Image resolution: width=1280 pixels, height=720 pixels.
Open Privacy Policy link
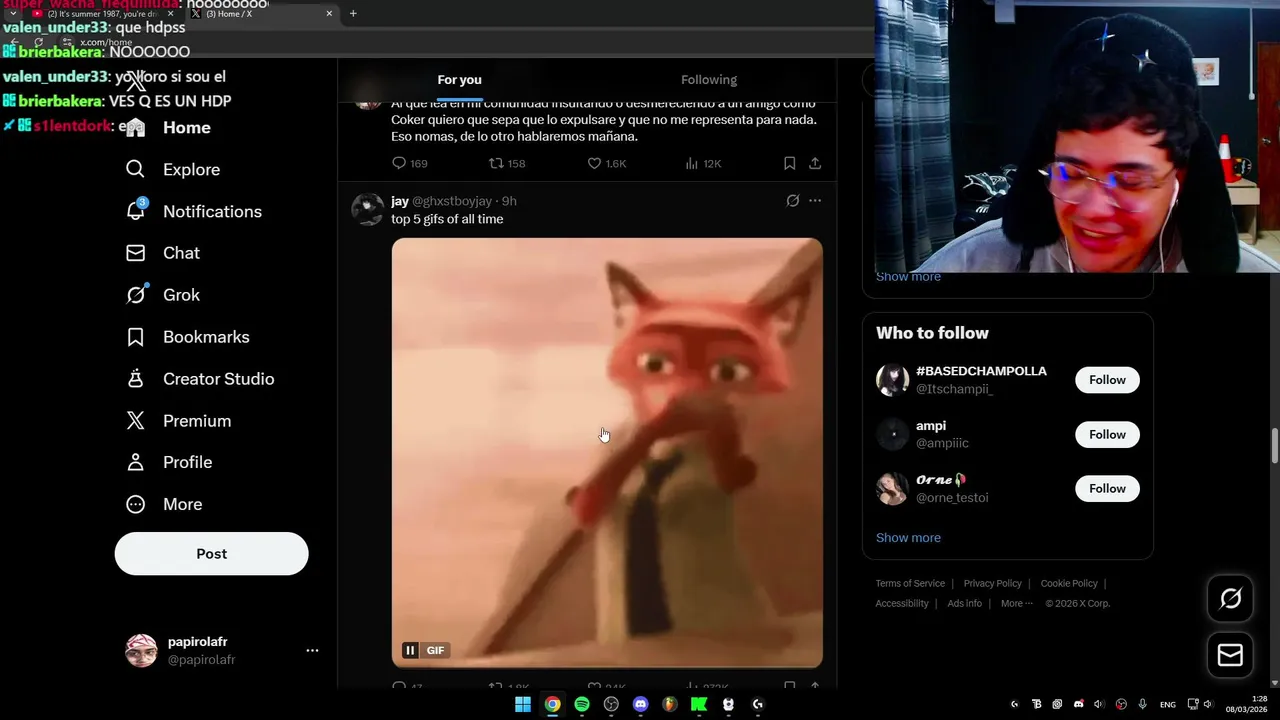pyautogui.click(x=992, y=583)
